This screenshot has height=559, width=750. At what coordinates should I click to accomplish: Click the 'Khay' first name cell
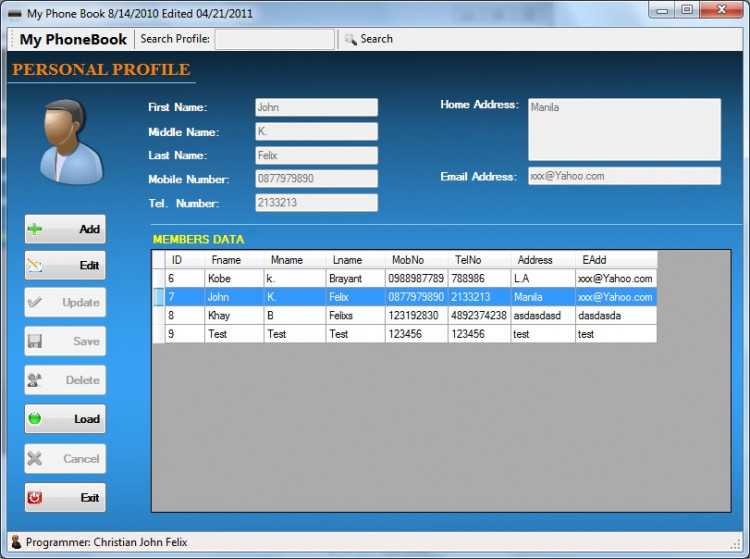pyautogui.click(x=234, y=316)
